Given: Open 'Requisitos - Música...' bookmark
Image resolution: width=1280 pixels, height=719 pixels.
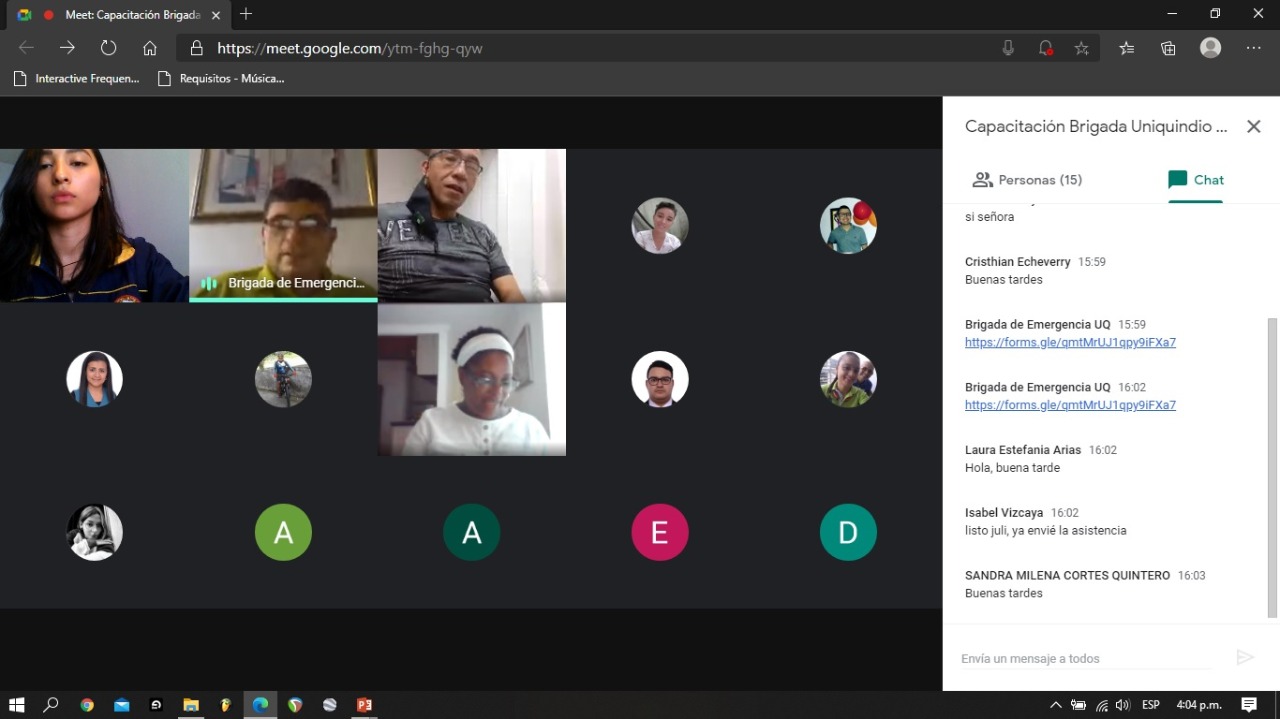Looking at the screenshot, I should point(221,78).
